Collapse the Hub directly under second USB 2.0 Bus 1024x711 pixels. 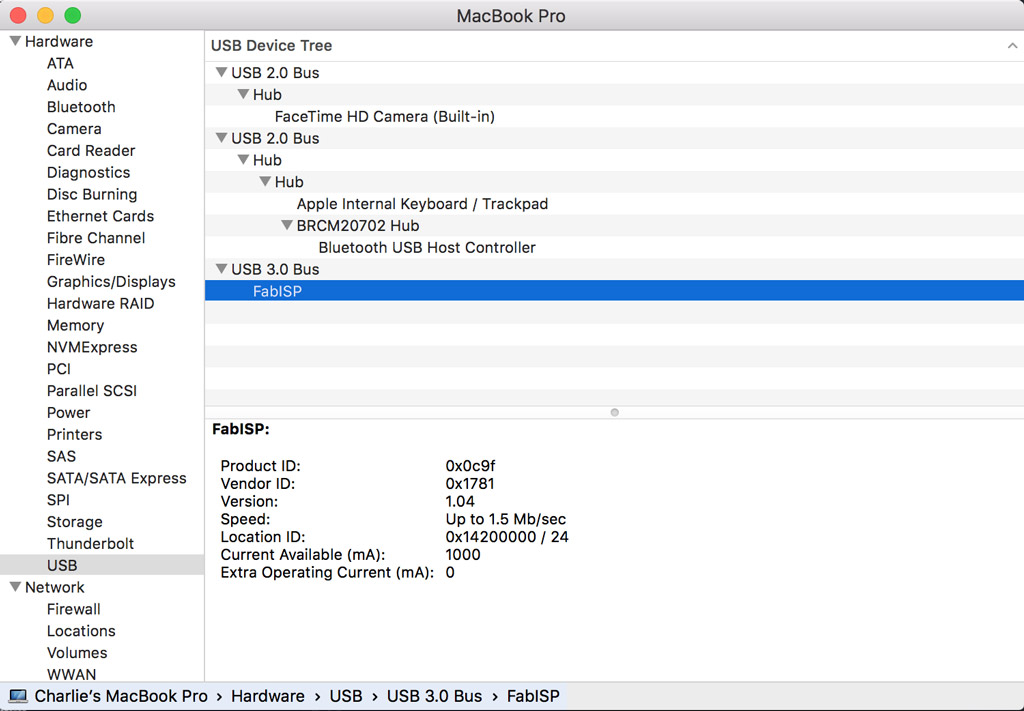click(x=243, y=160)
